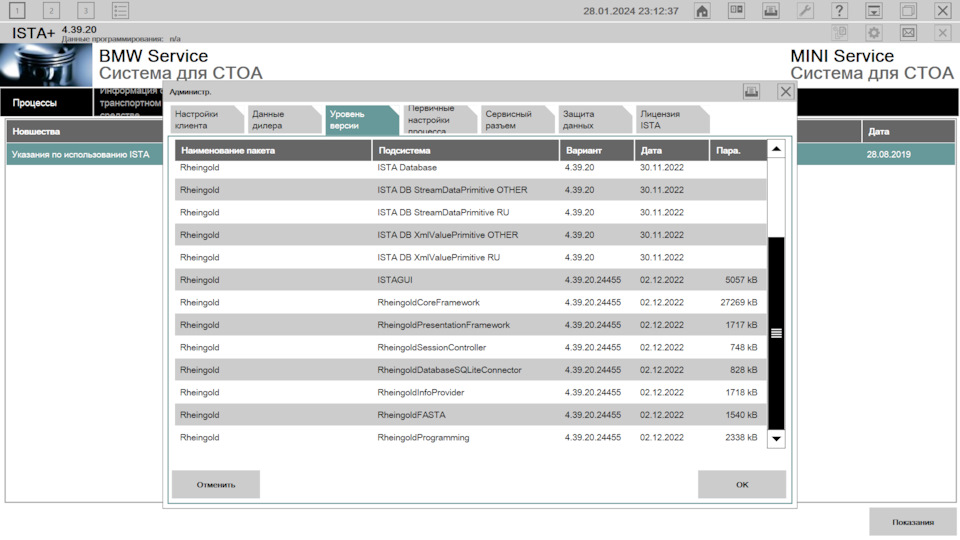960x540 pixels.
Task: Select the RheingoldDatabaseSQLiteConnector row
Action: click(470, 370)
